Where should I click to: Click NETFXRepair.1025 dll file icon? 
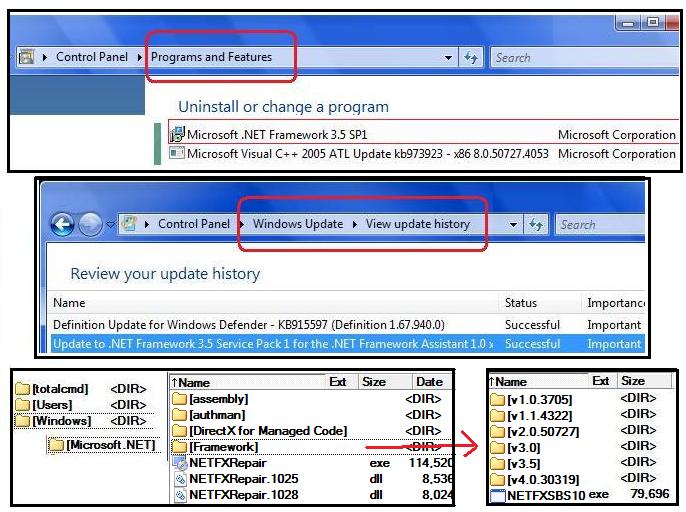click(x=180, y=479)
